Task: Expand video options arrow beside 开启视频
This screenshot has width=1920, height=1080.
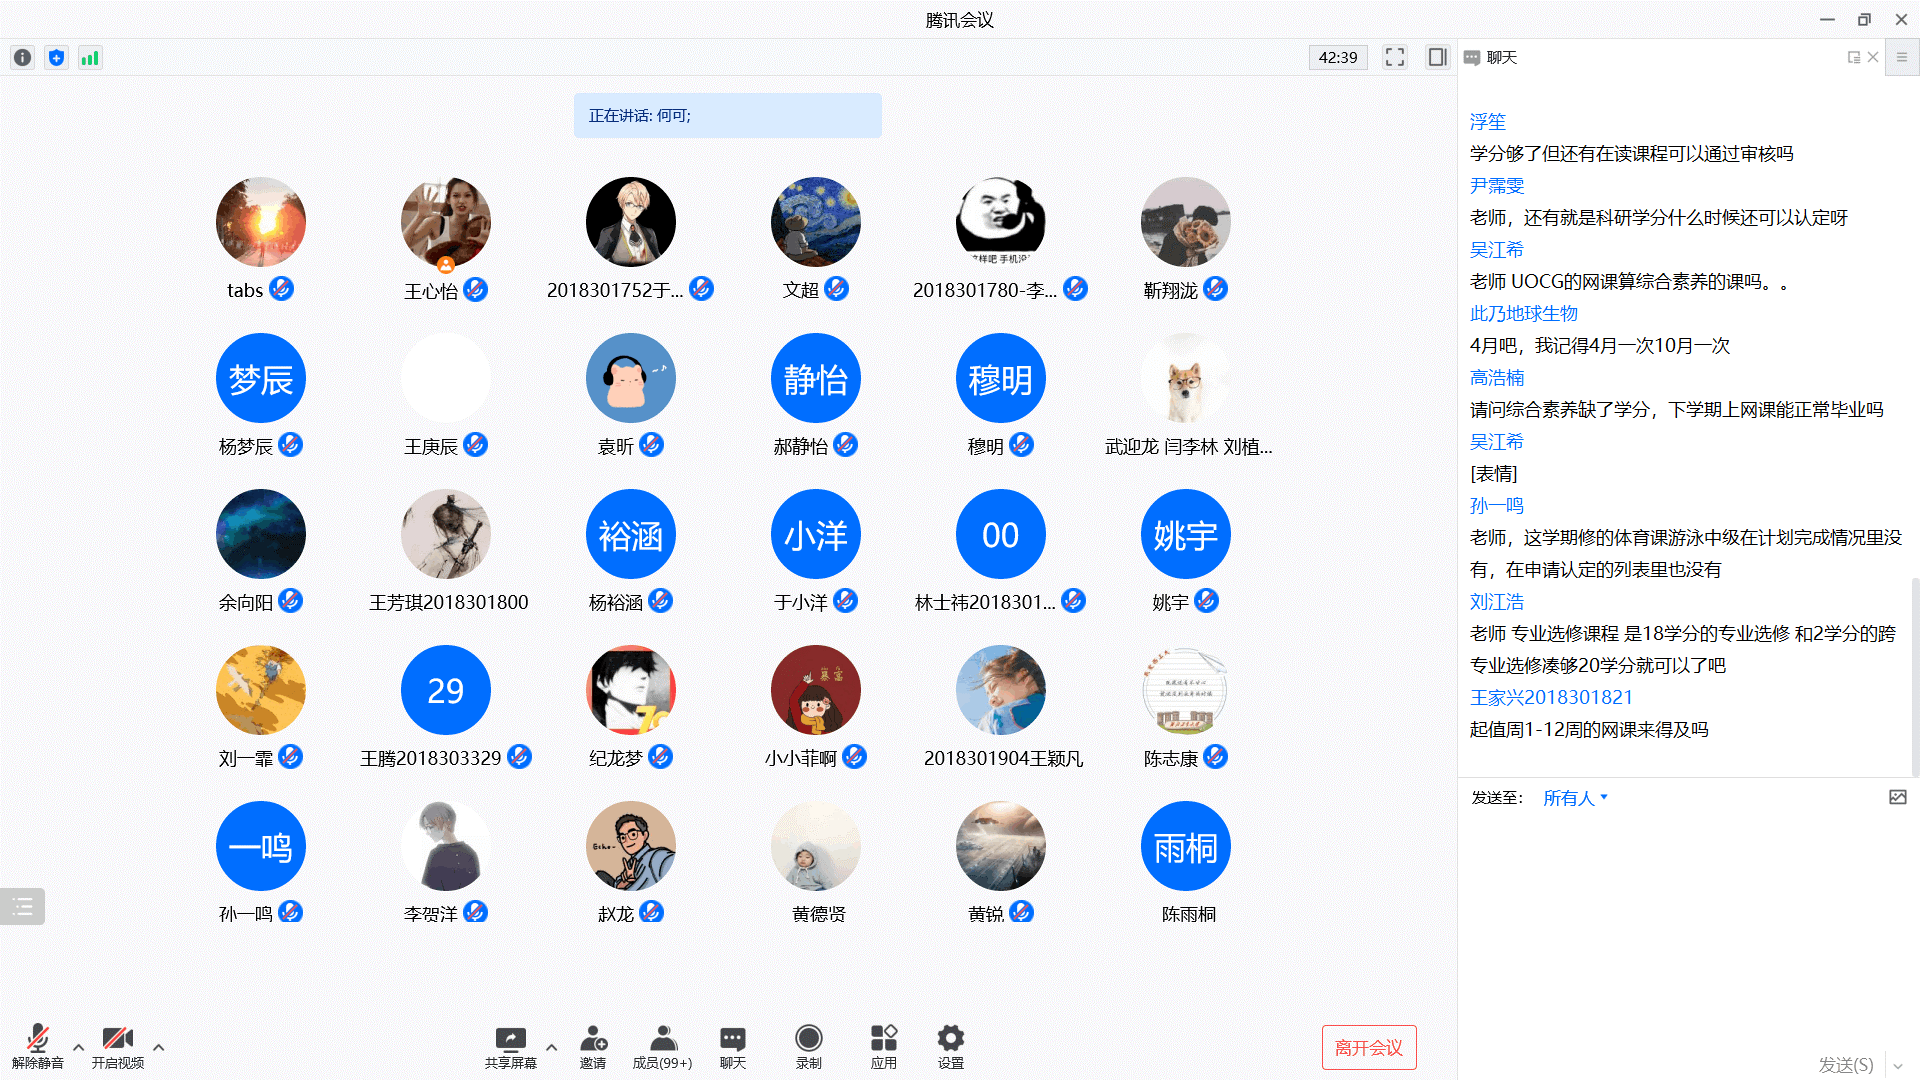Action: pyautogui.click(x=158, y=1047)
